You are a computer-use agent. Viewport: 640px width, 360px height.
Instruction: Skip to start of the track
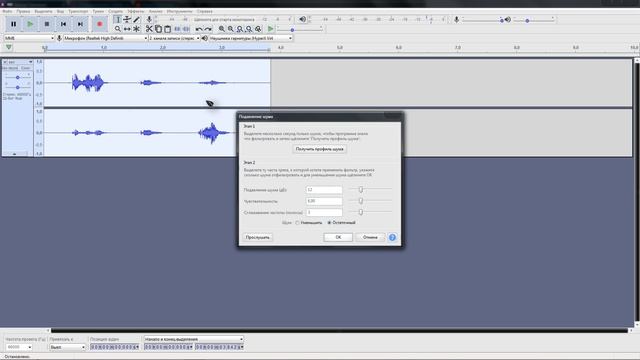64,24
